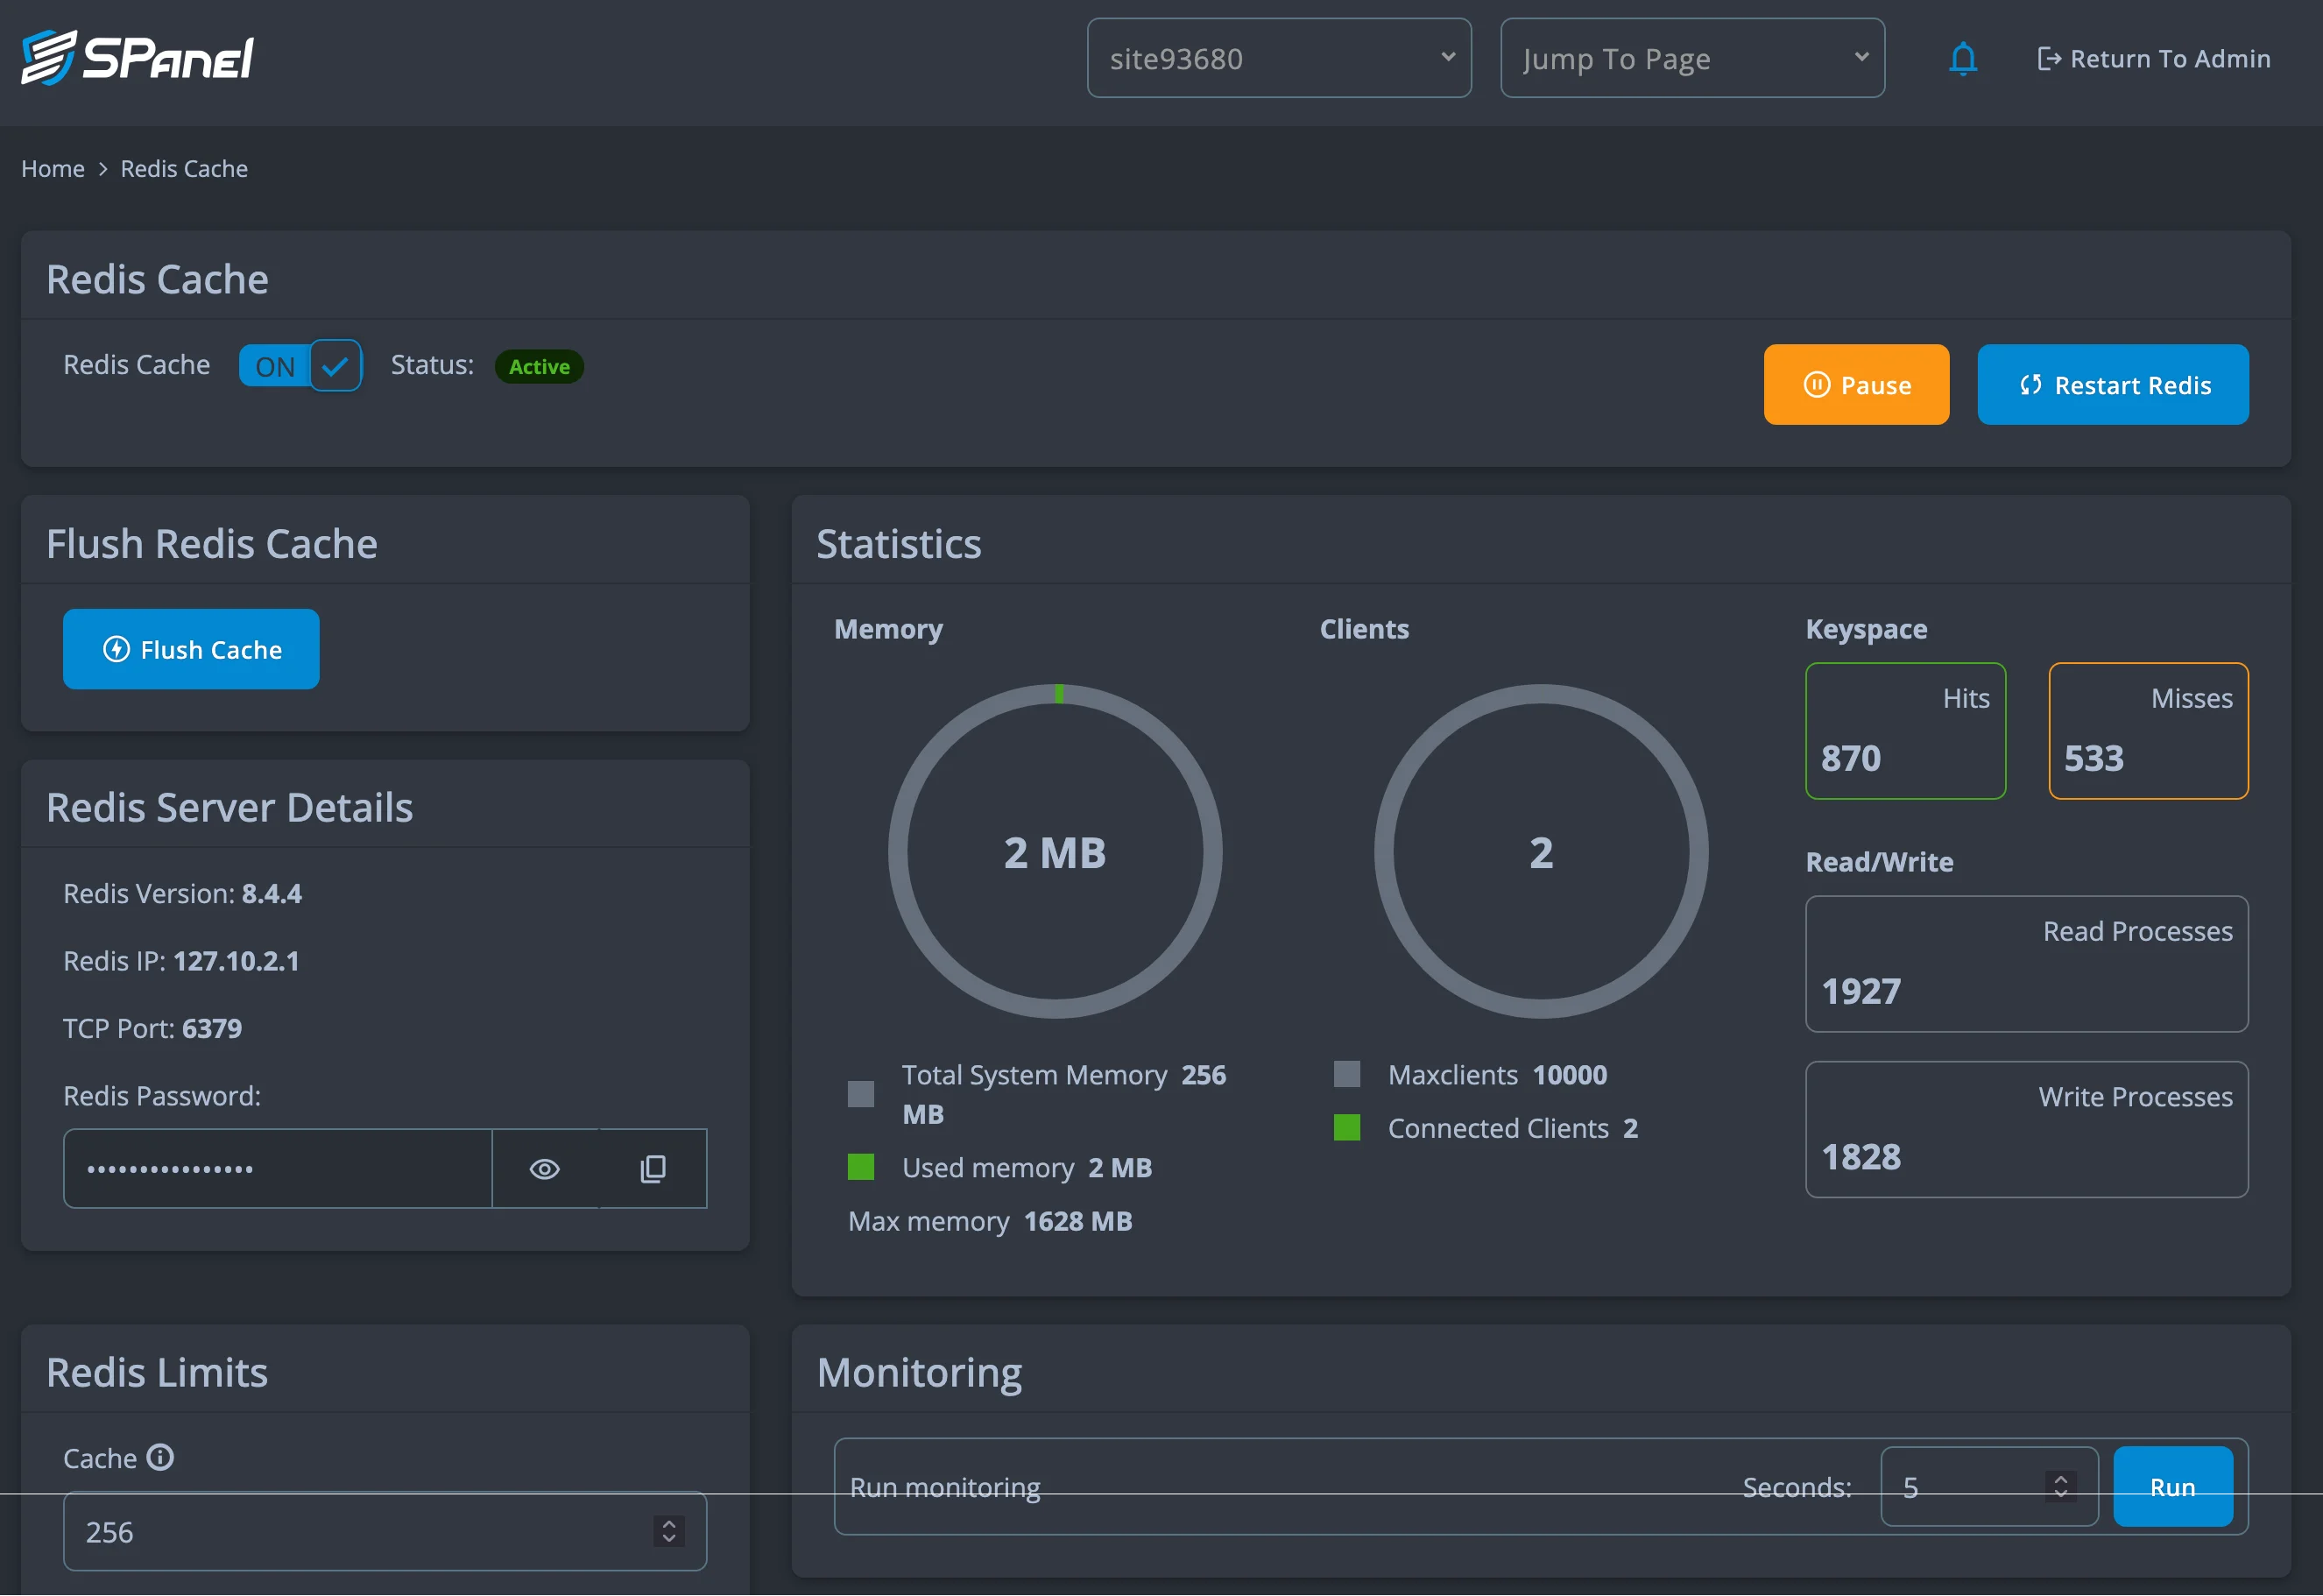Click the green Used memory legend square
The height and width of the screenshot is (1596, 2323).
tap(861, 1167)
